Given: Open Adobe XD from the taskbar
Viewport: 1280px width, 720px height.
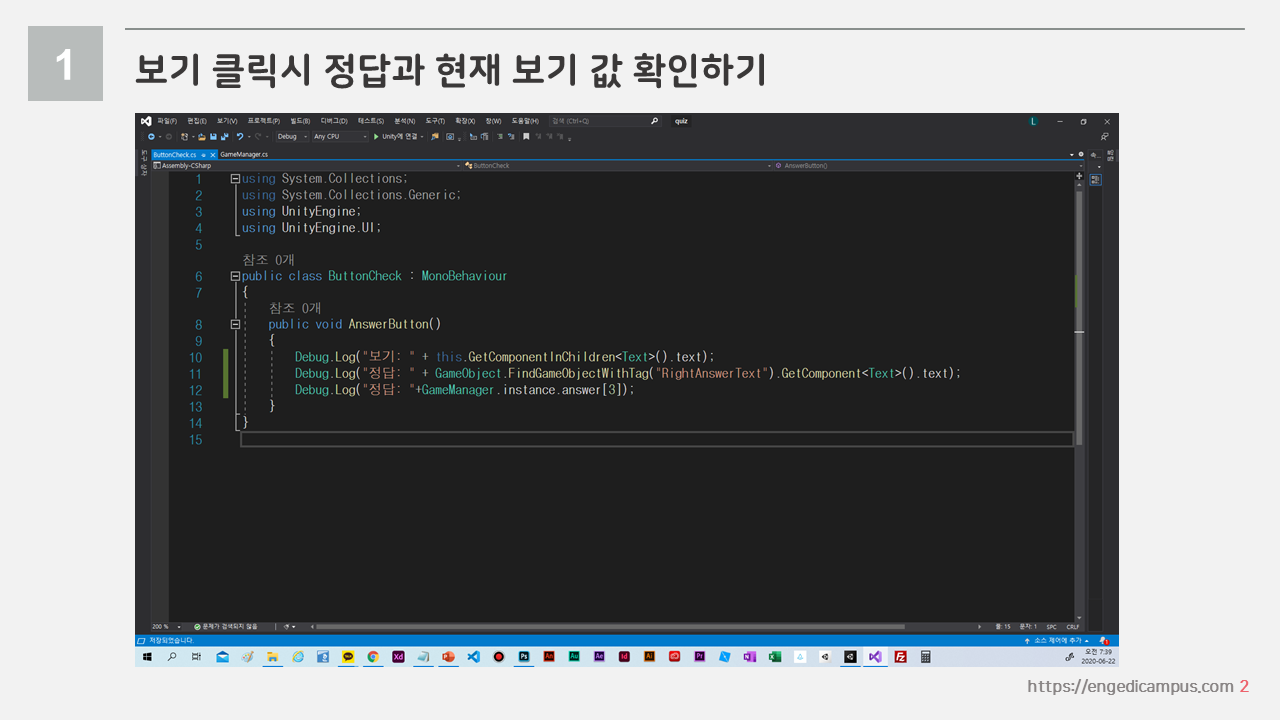Looking at the screenshot, I should pyautogui.click(x=398, y=657).
